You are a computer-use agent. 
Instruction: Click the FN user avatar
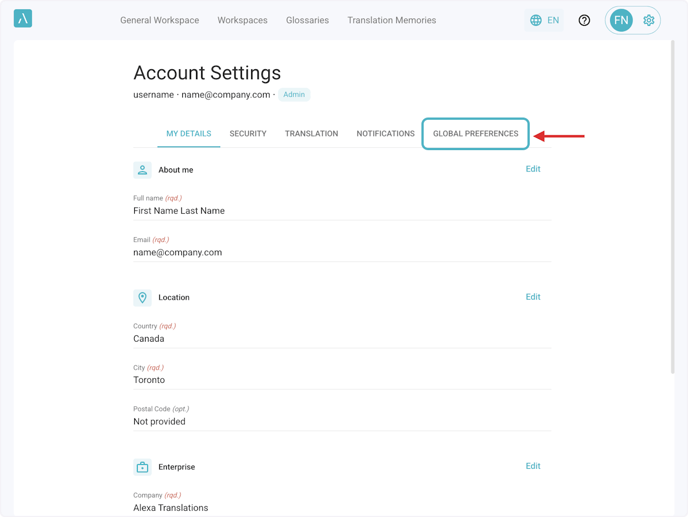pos(621,20)
